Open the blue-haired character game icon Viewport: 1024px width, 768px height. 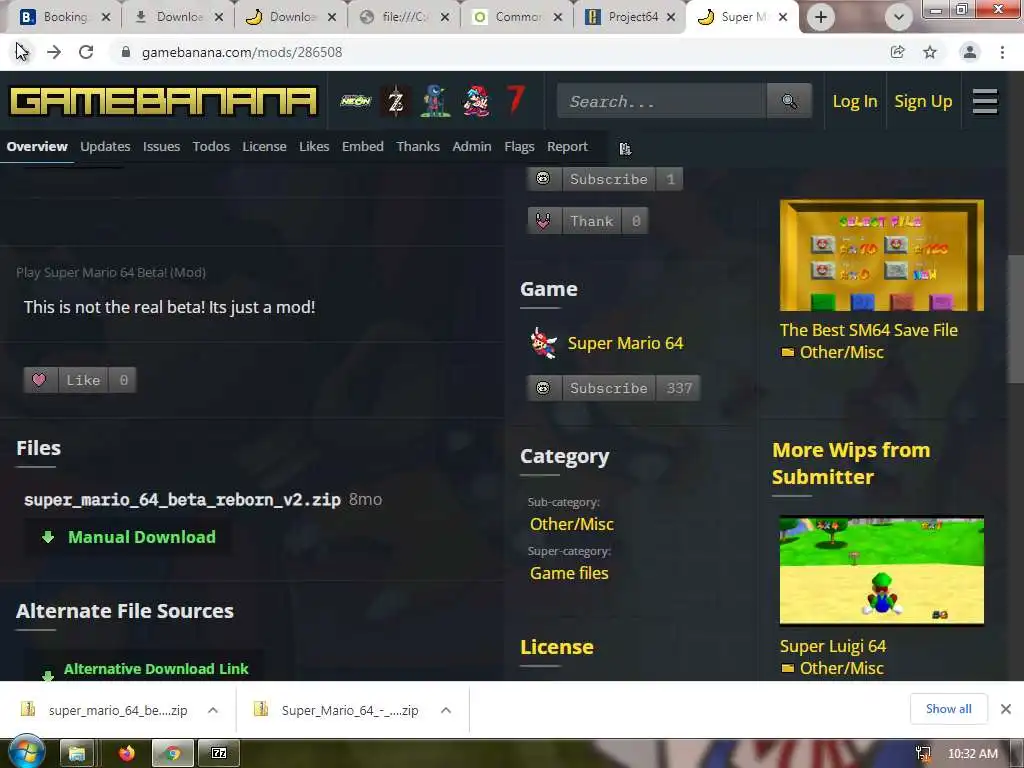coord(435,101)
